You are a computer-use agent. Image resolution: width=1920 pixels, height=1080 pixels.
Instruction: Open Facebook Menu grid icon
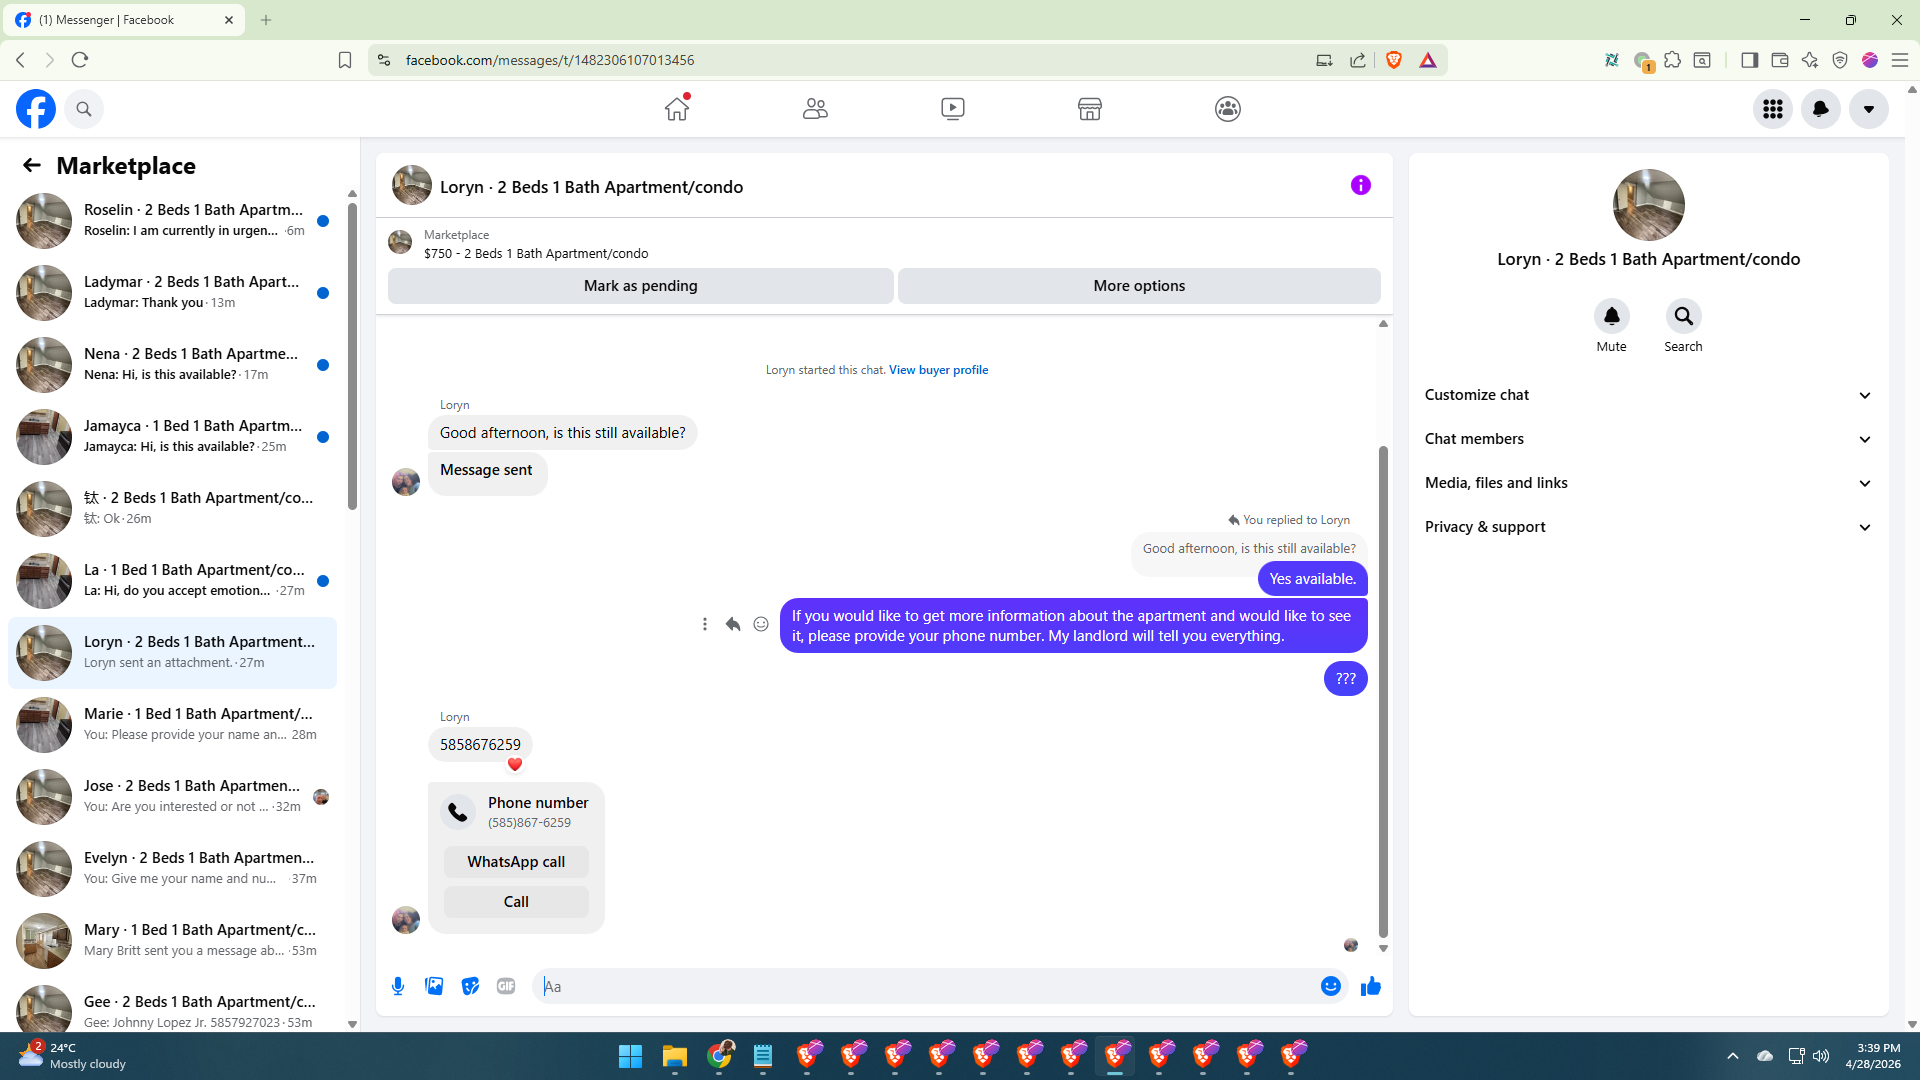coord(1772,109)
